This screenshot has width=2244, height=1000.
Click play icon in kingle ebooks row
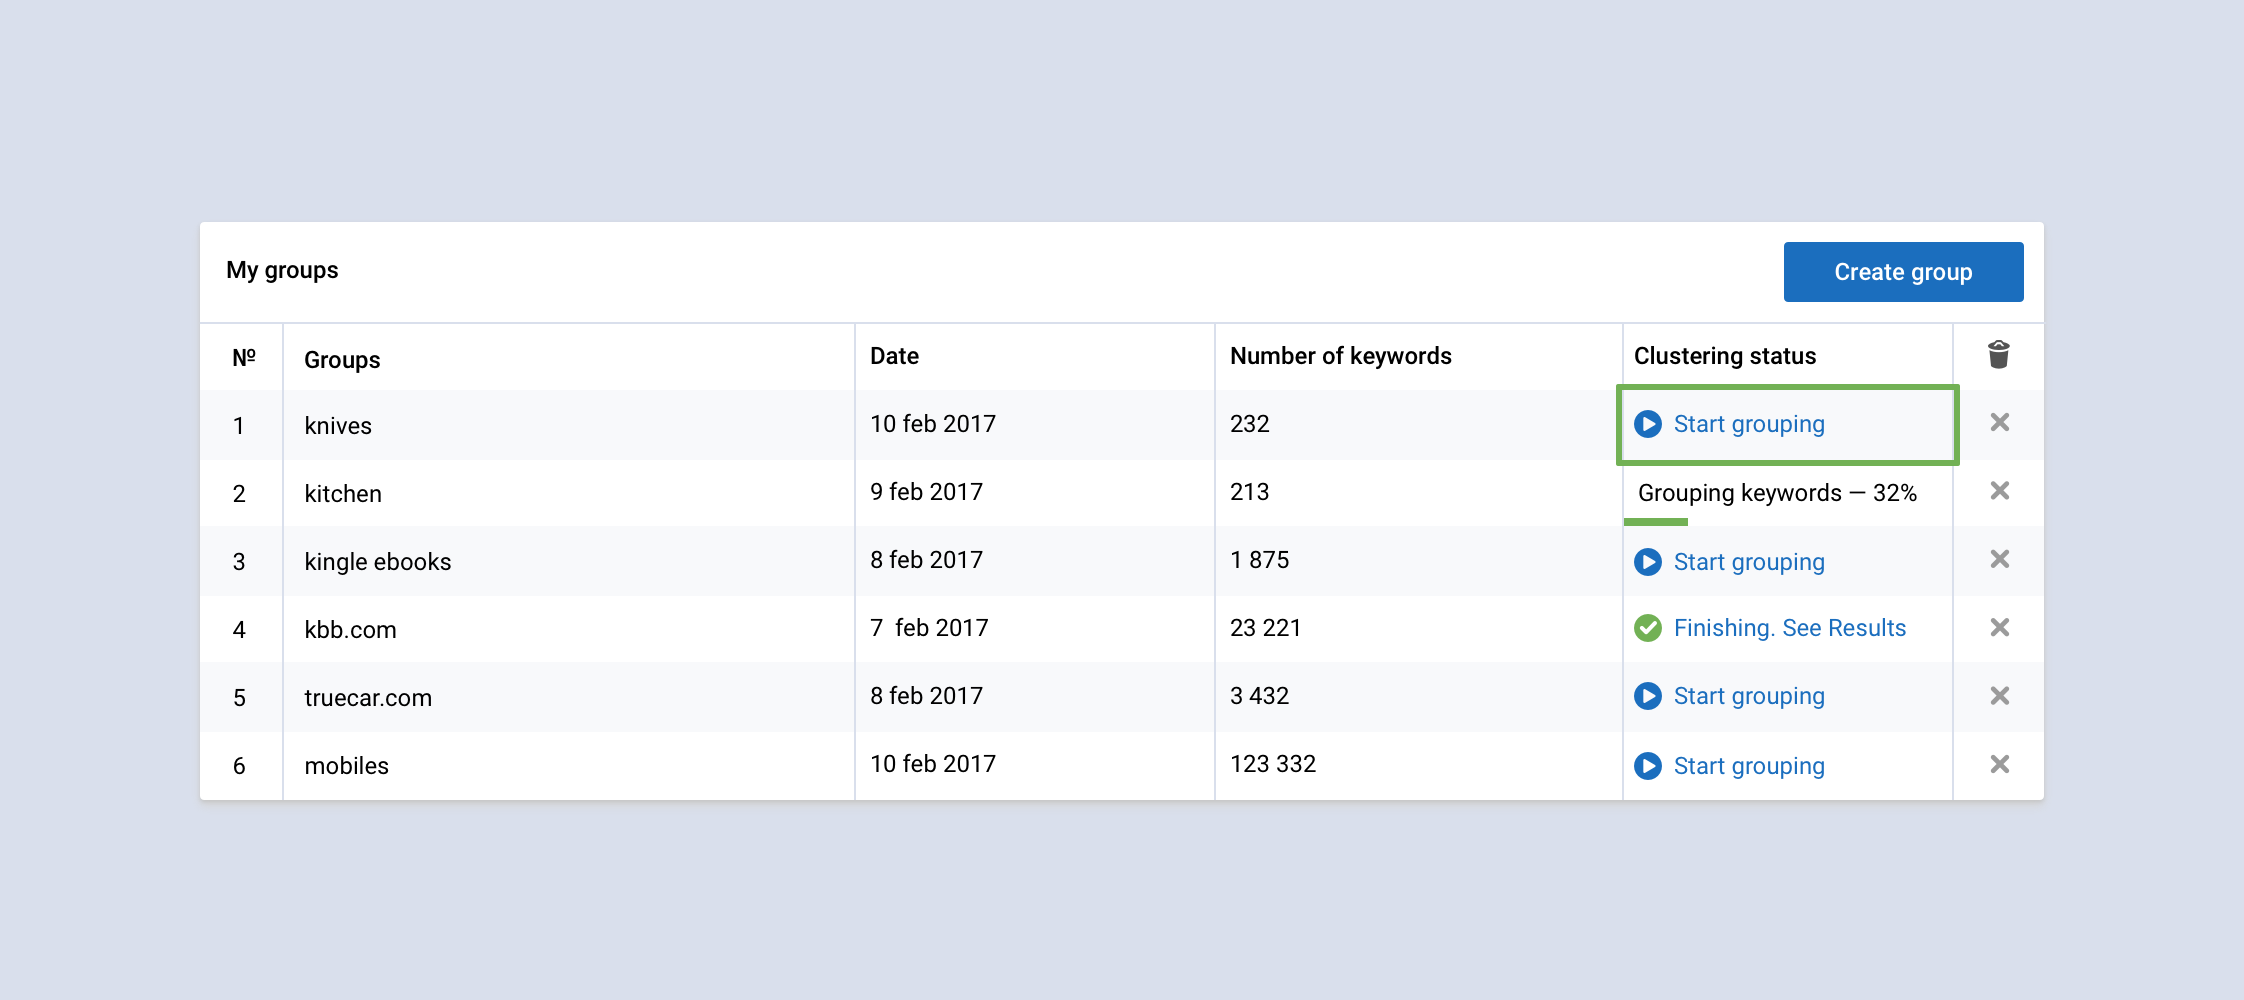[1648, 562]
